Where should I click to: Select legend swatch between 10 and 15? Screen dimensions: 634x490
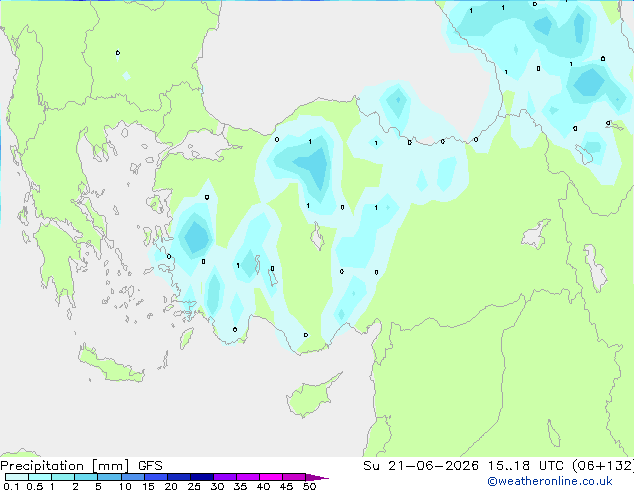[132, 477]
